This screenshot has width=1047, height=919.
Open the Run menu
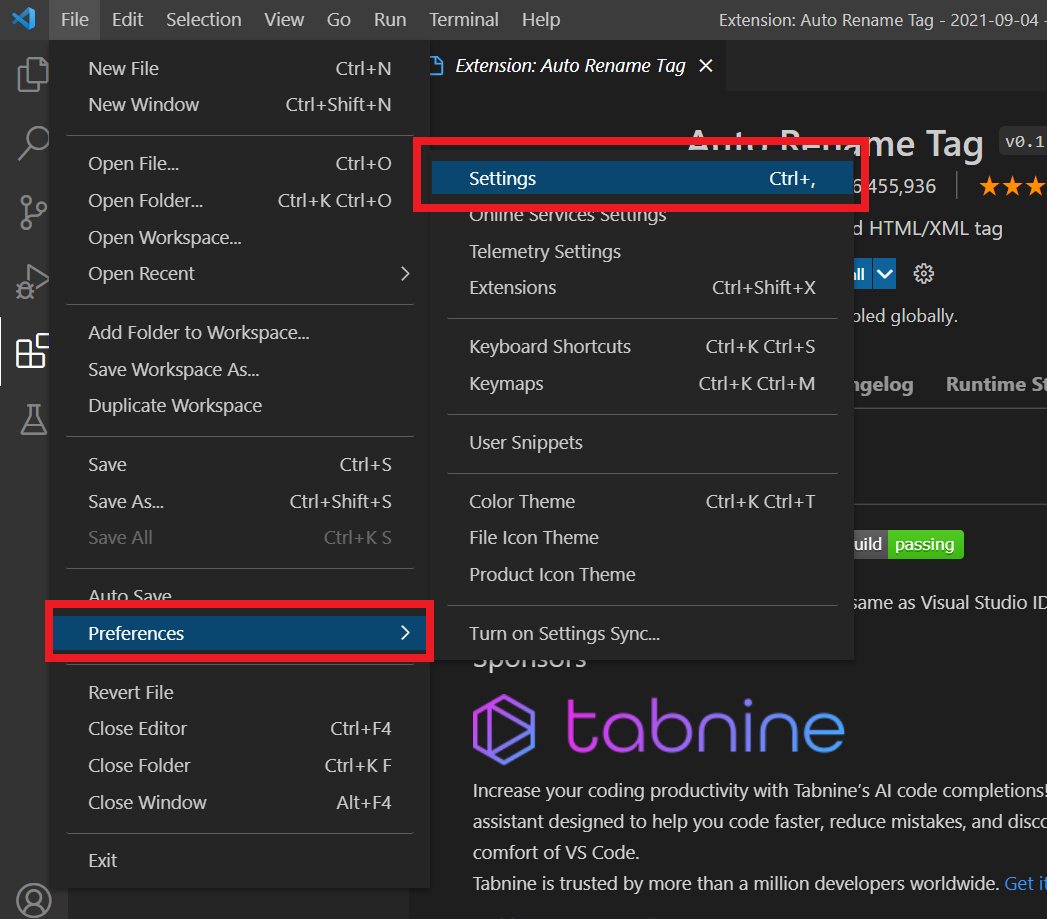[390, 20]
